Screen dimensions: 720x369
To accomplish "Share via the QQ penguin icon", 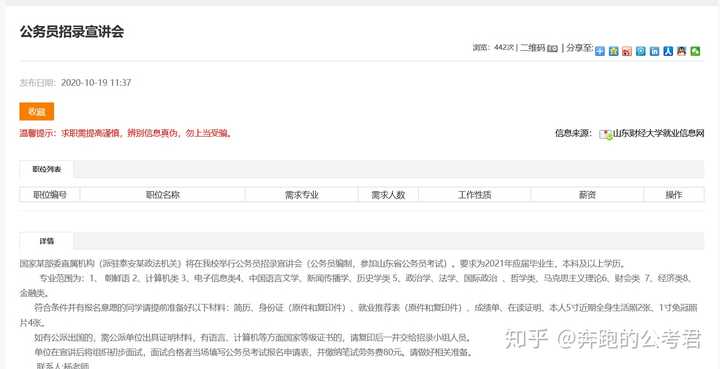I will tap(681, 51).
